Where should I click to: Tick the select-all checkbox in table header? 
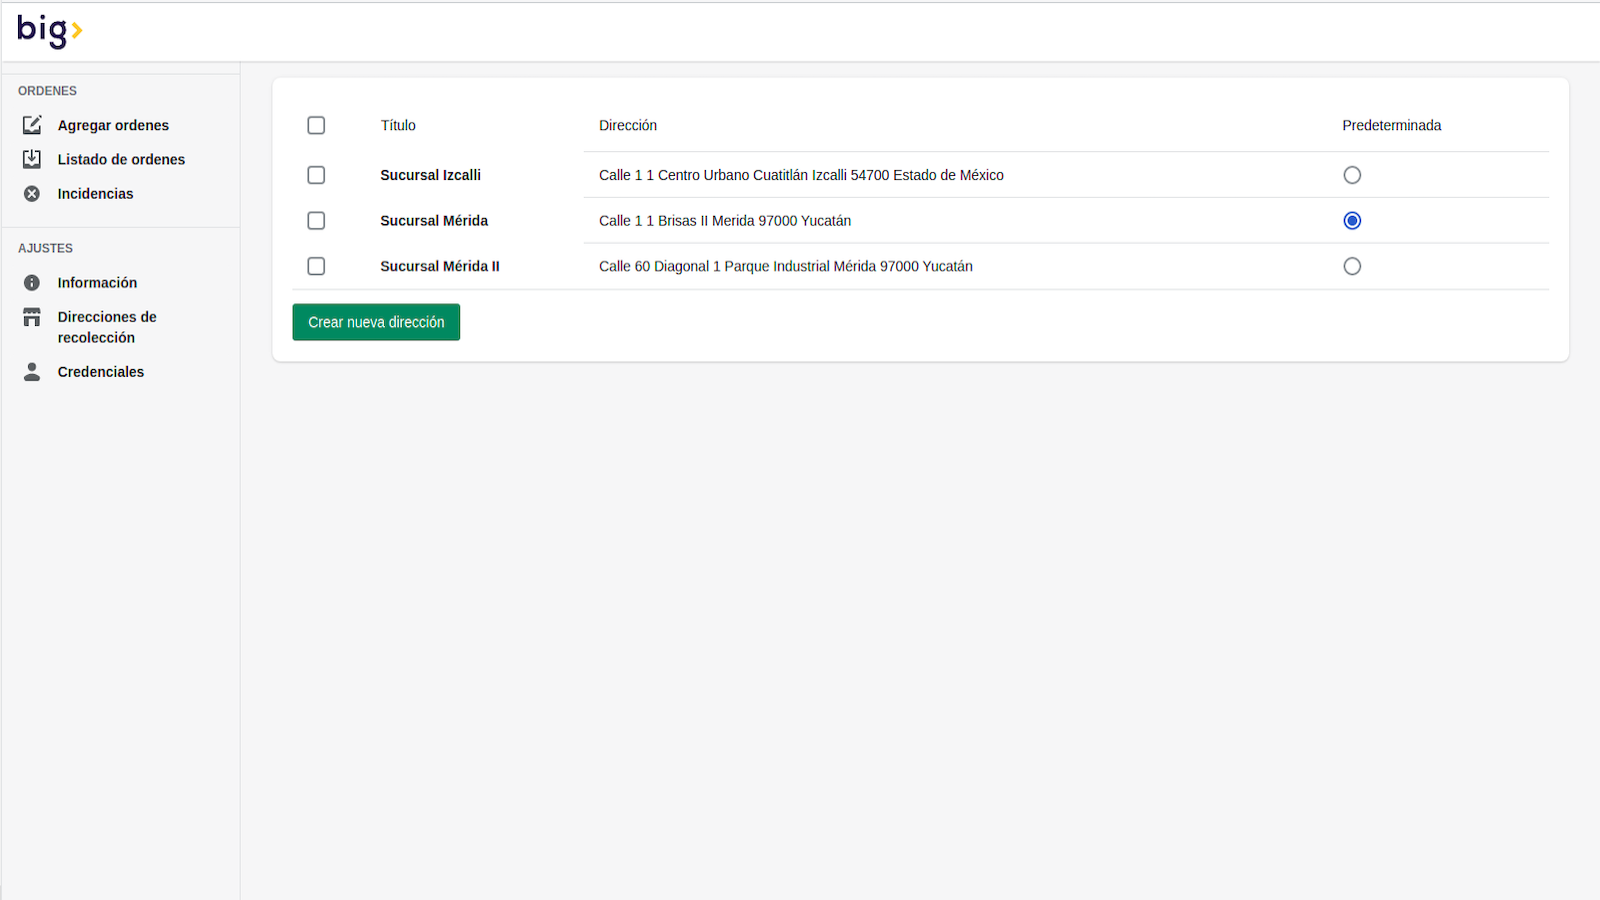point(316,125)
